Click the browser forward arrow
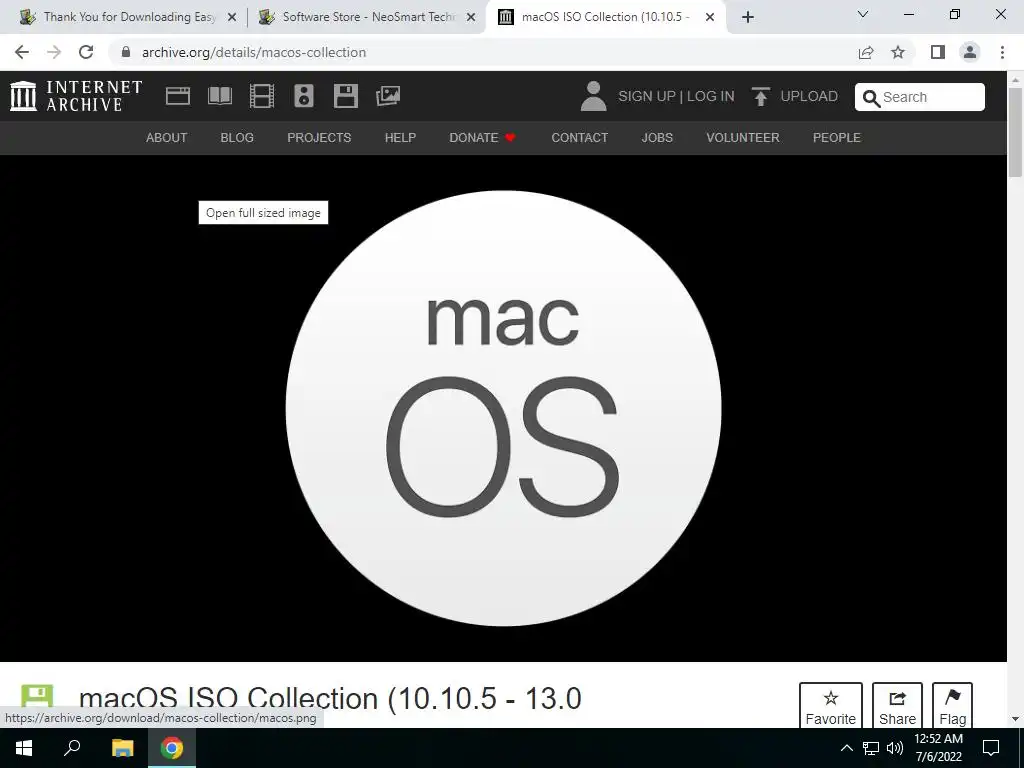The width and height of the screenshot is (1024, 768). point(54,52)
